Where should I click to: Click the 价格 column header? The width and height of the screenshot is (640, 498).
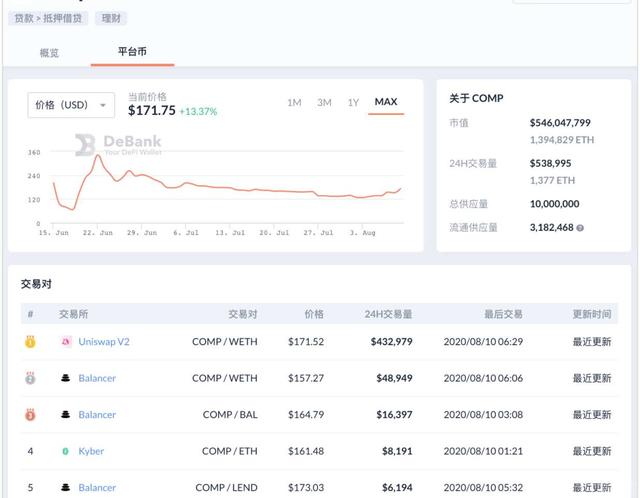(x=314, y=314)
